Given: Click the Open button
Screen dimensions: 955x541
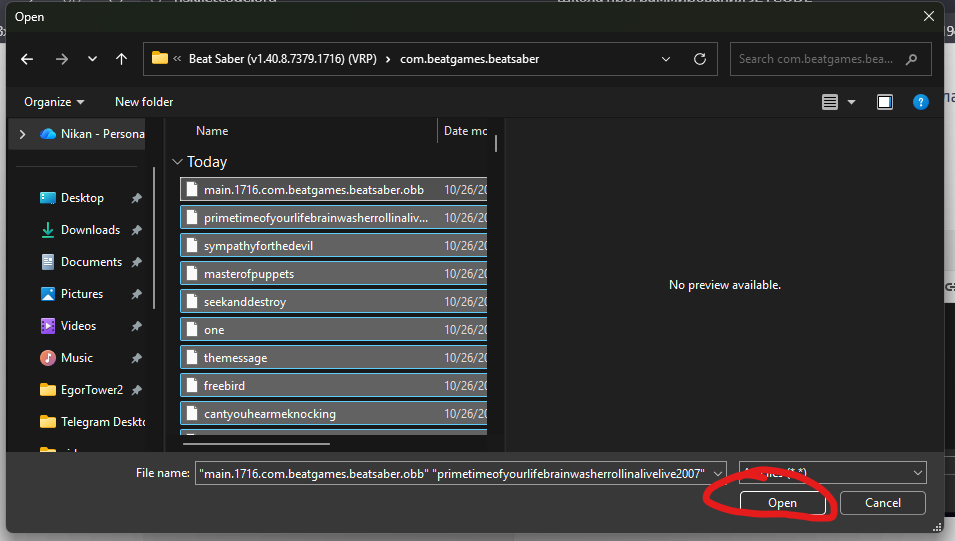Looking at the screenshot, I should [x=782, y=503].
